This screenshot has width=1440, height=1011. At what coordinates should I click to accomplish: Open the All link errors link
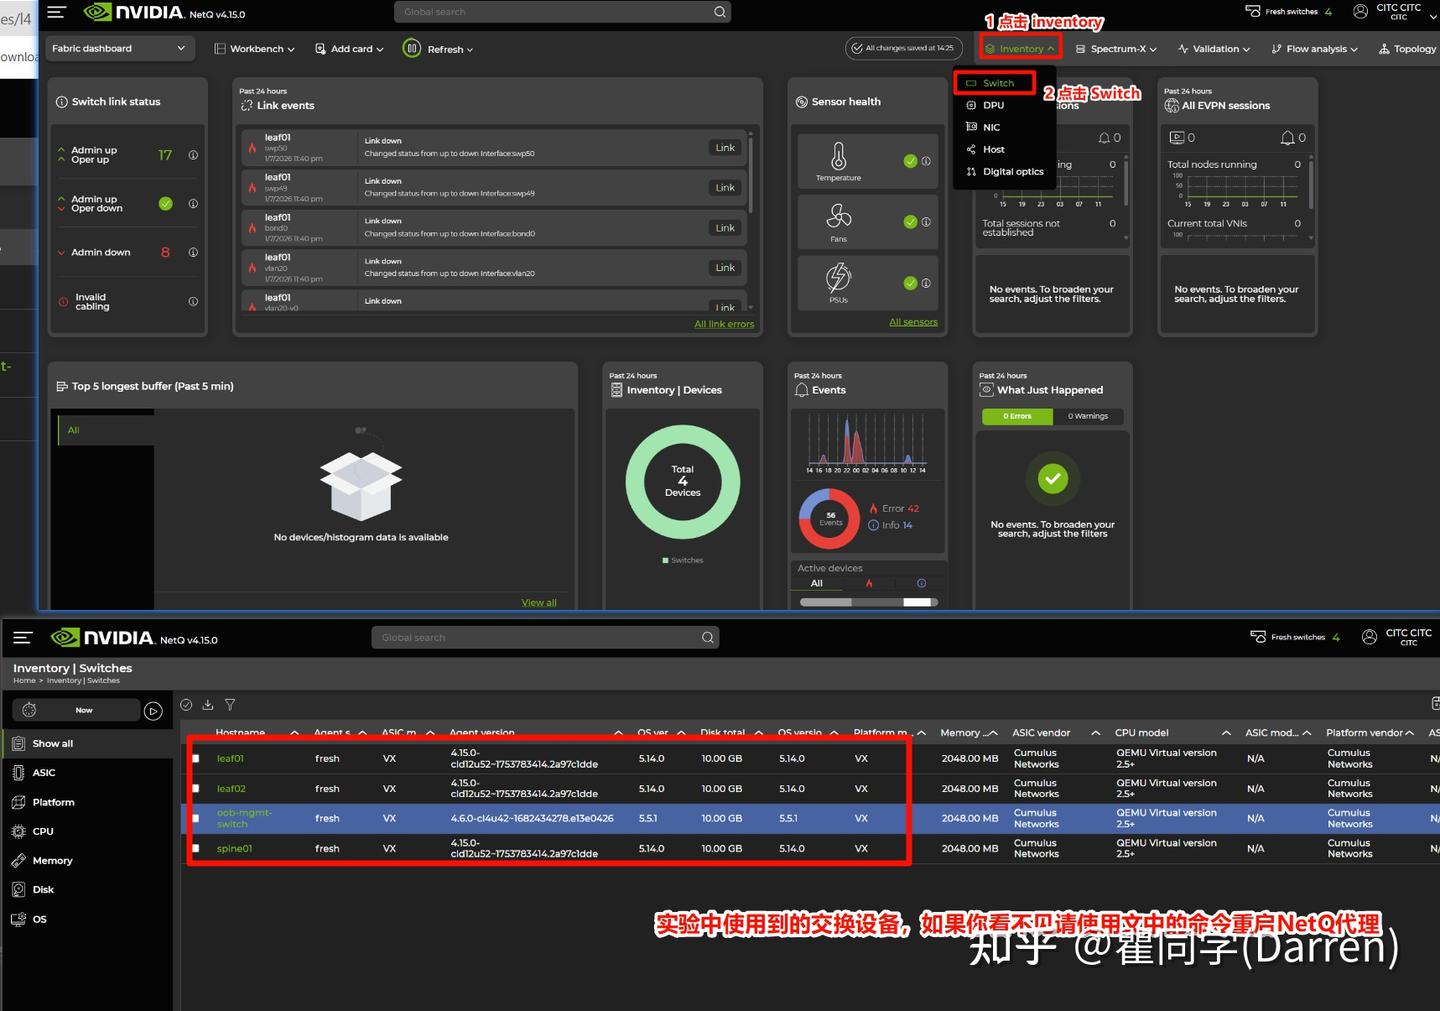click(x=724, y=324)
